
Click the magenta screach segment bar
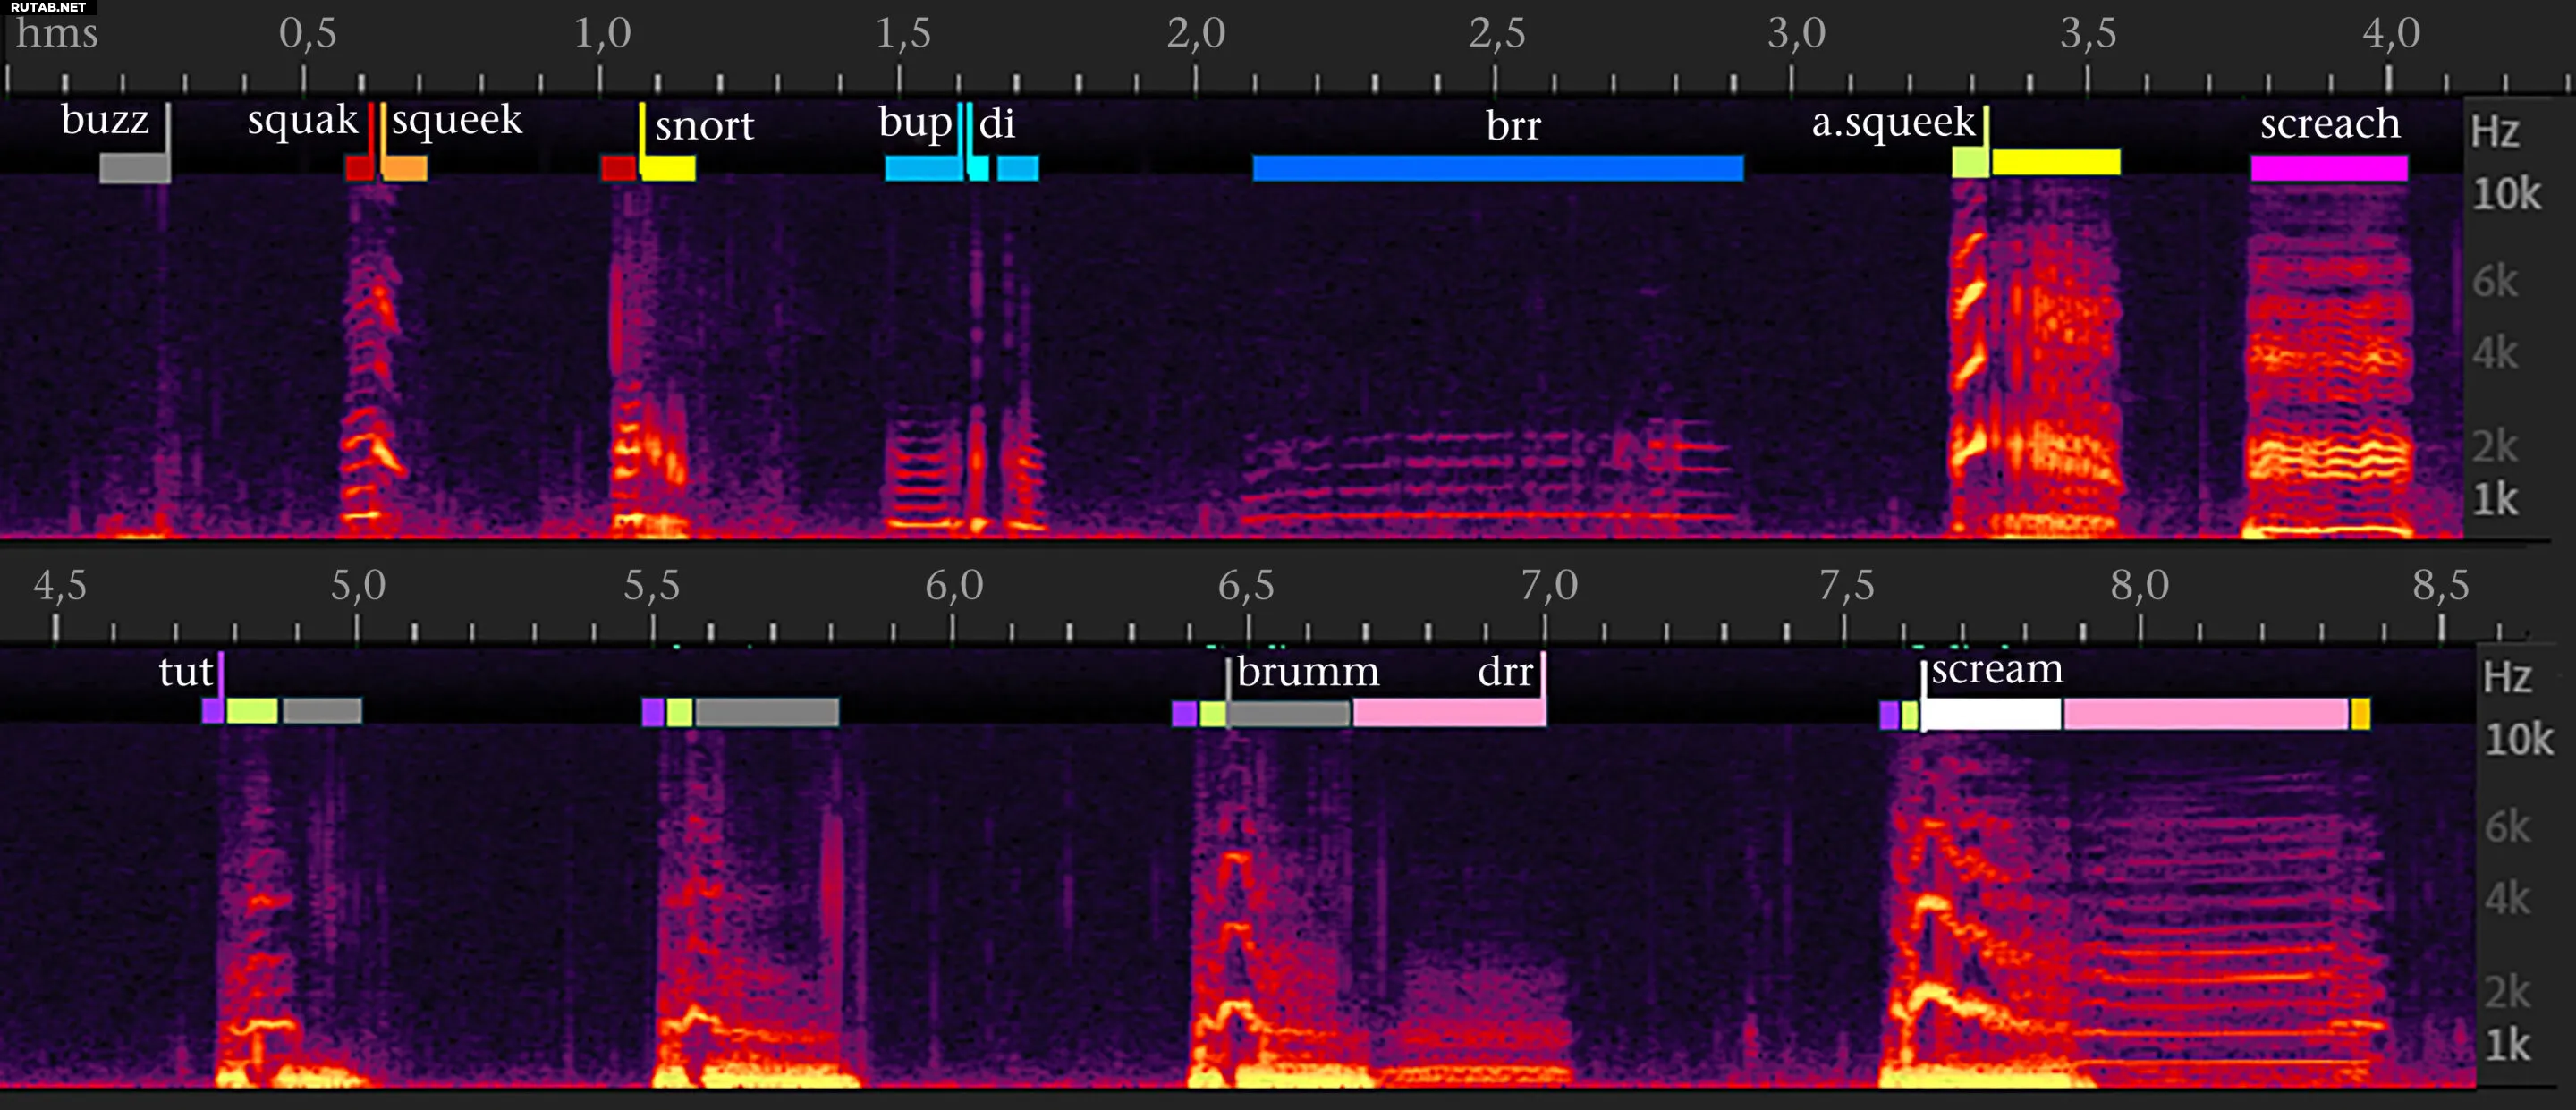(2328, 168)
